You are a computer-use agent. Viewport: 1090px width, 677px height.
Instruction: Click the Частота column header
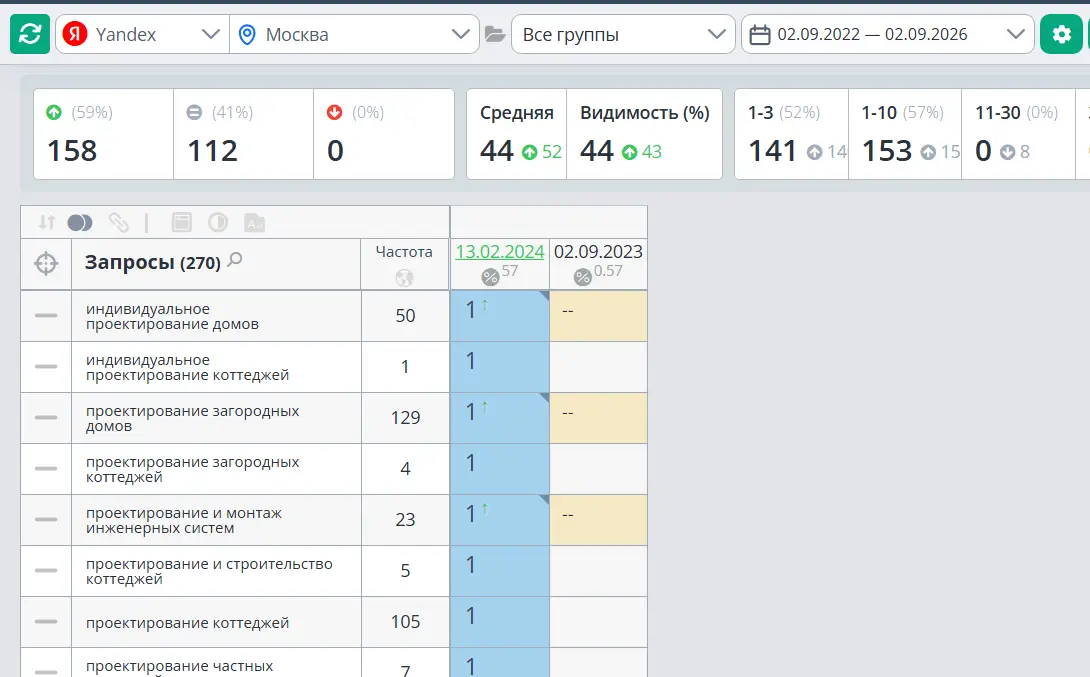(404, 252)
